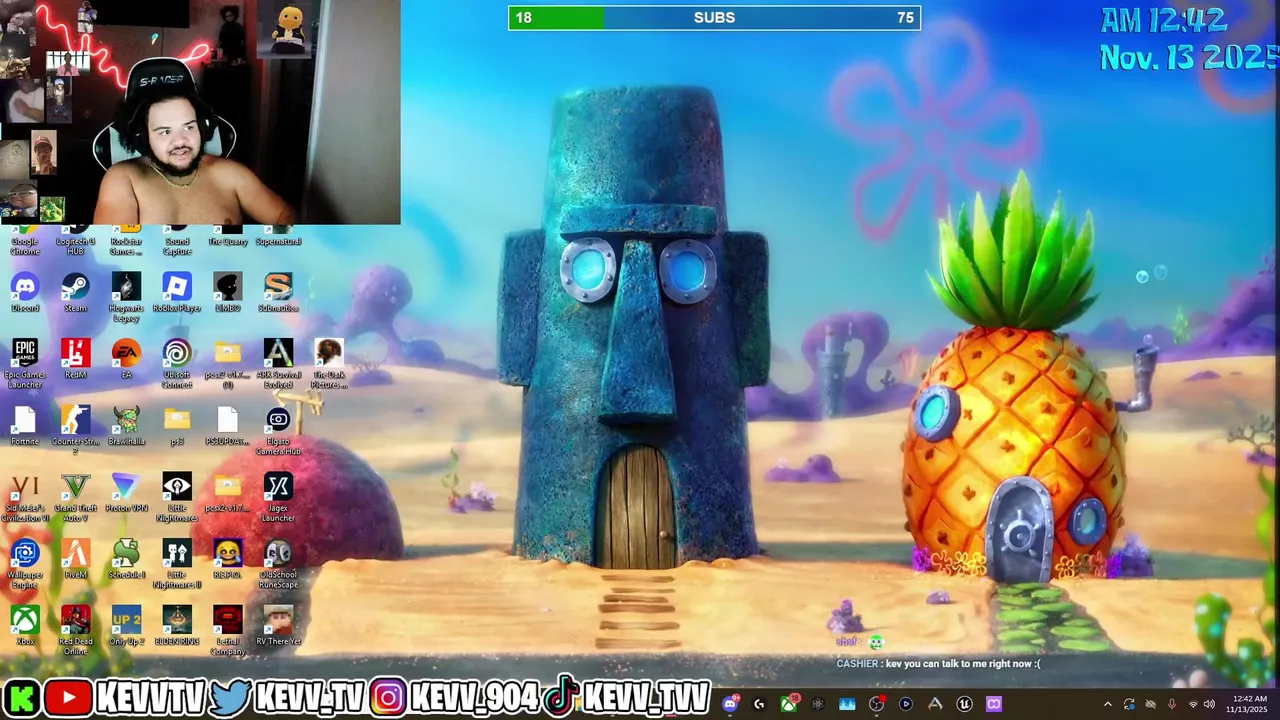This screenshot has height=720, width=1280.
Task: Open the Elgato Camera Hub shortcut
Action: click(278, 431)
